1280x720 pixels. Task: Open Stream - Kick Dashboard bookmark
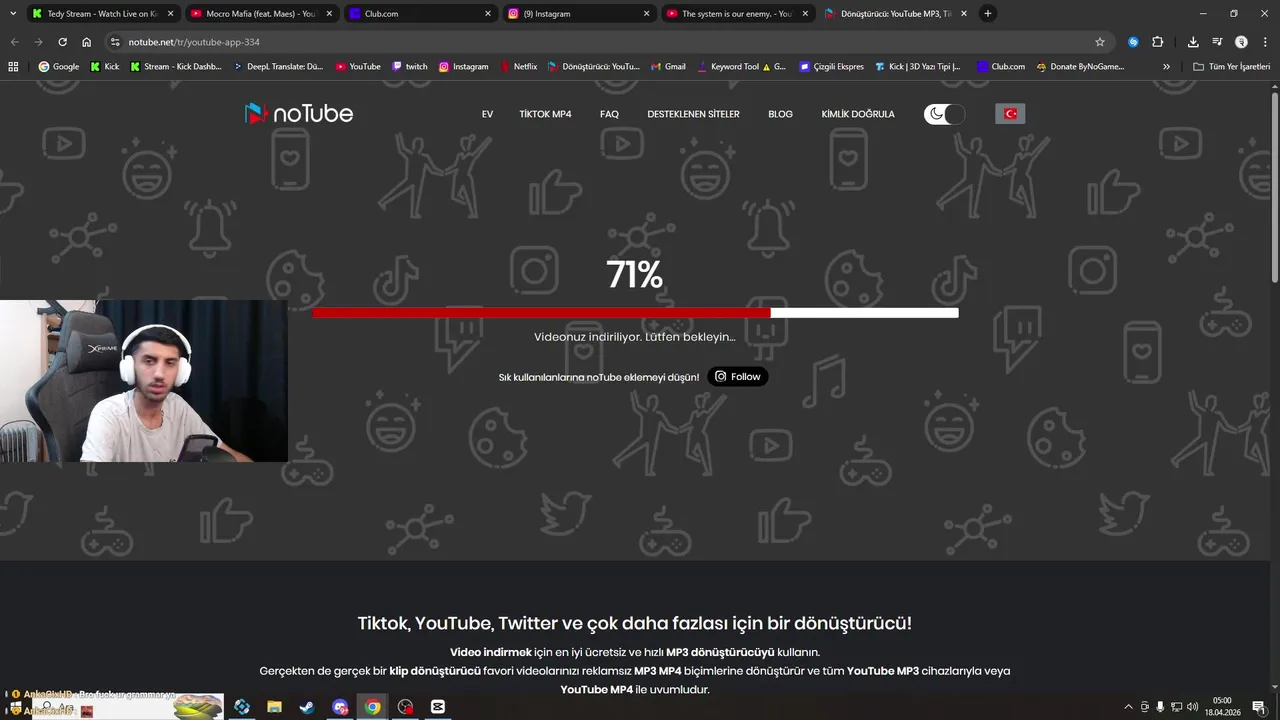[176, 67]
